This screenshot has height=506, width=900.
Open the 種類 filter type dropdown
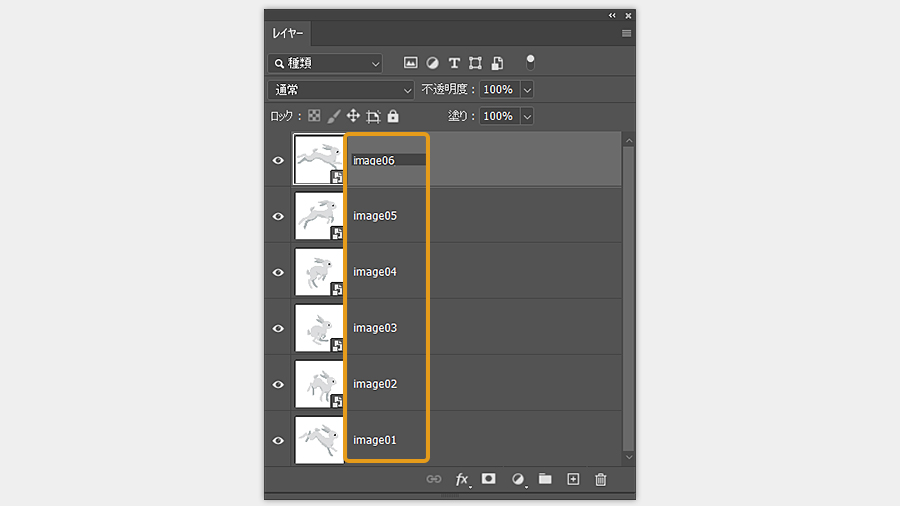tap(326, 63)
